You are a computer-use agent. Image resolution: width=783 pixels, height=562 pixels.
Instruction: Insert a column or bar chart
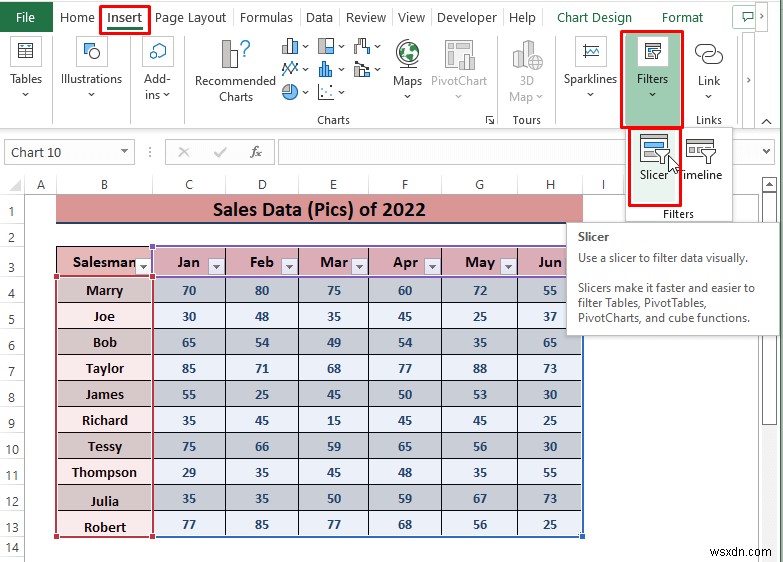pos(295,46)
